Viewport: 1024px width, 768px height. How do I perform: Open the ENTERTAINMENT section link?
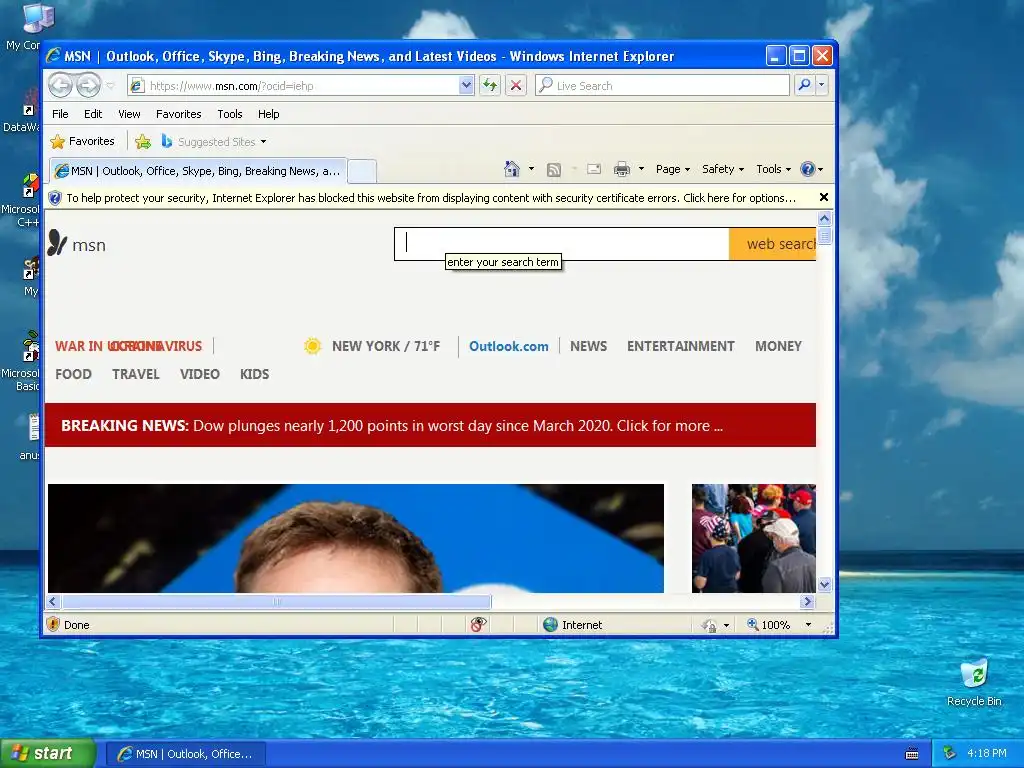tap(680, 346)
